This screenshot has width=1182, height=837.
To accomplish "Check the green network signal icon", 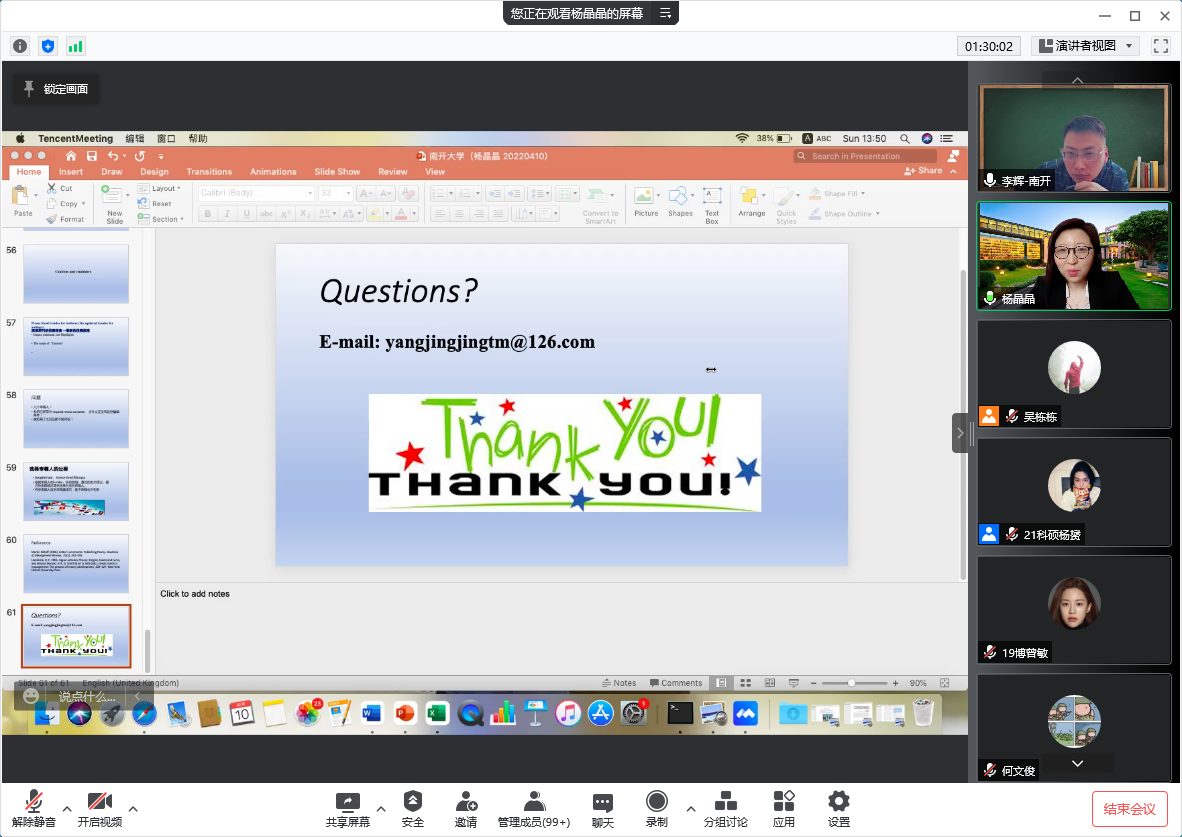I will (76, 46).
